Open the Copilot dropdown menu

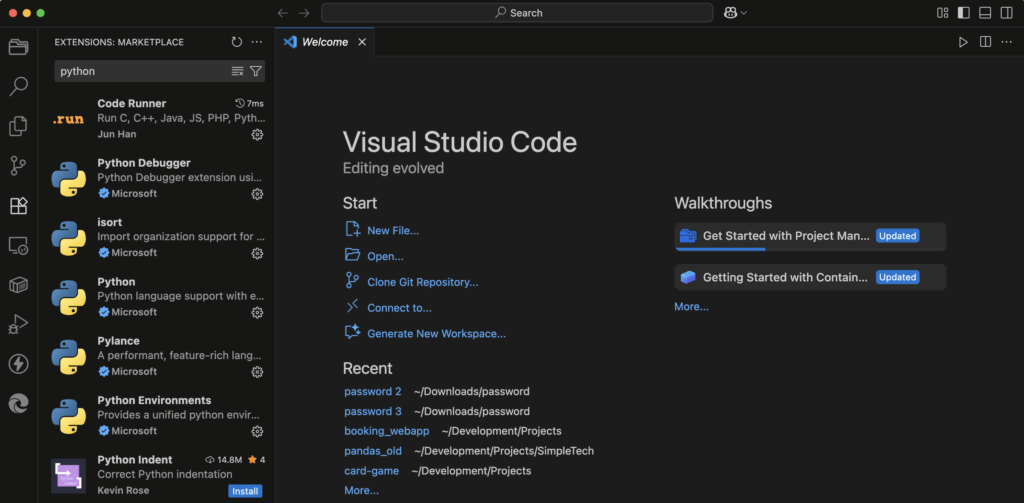[x=735, y=13]
